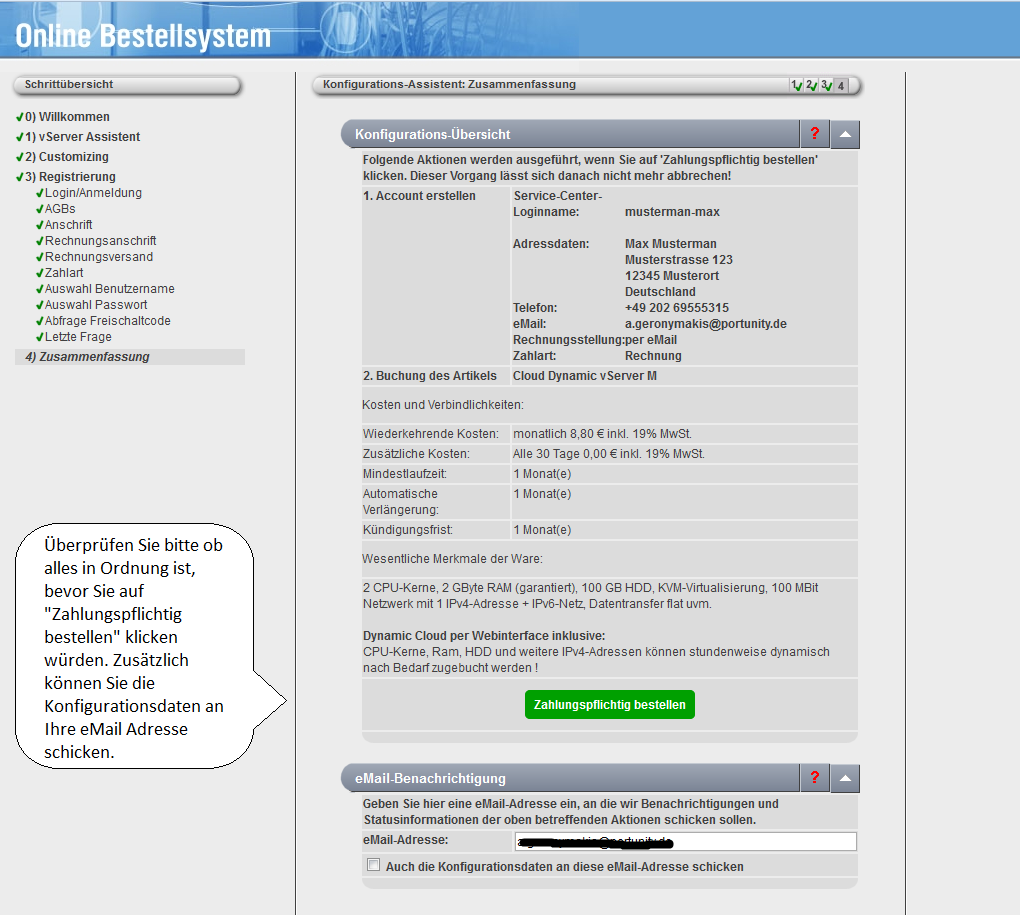Open Rechnungsanschrift sub-step
Viewport: 1020px width, 915px height.
point(100,241)
